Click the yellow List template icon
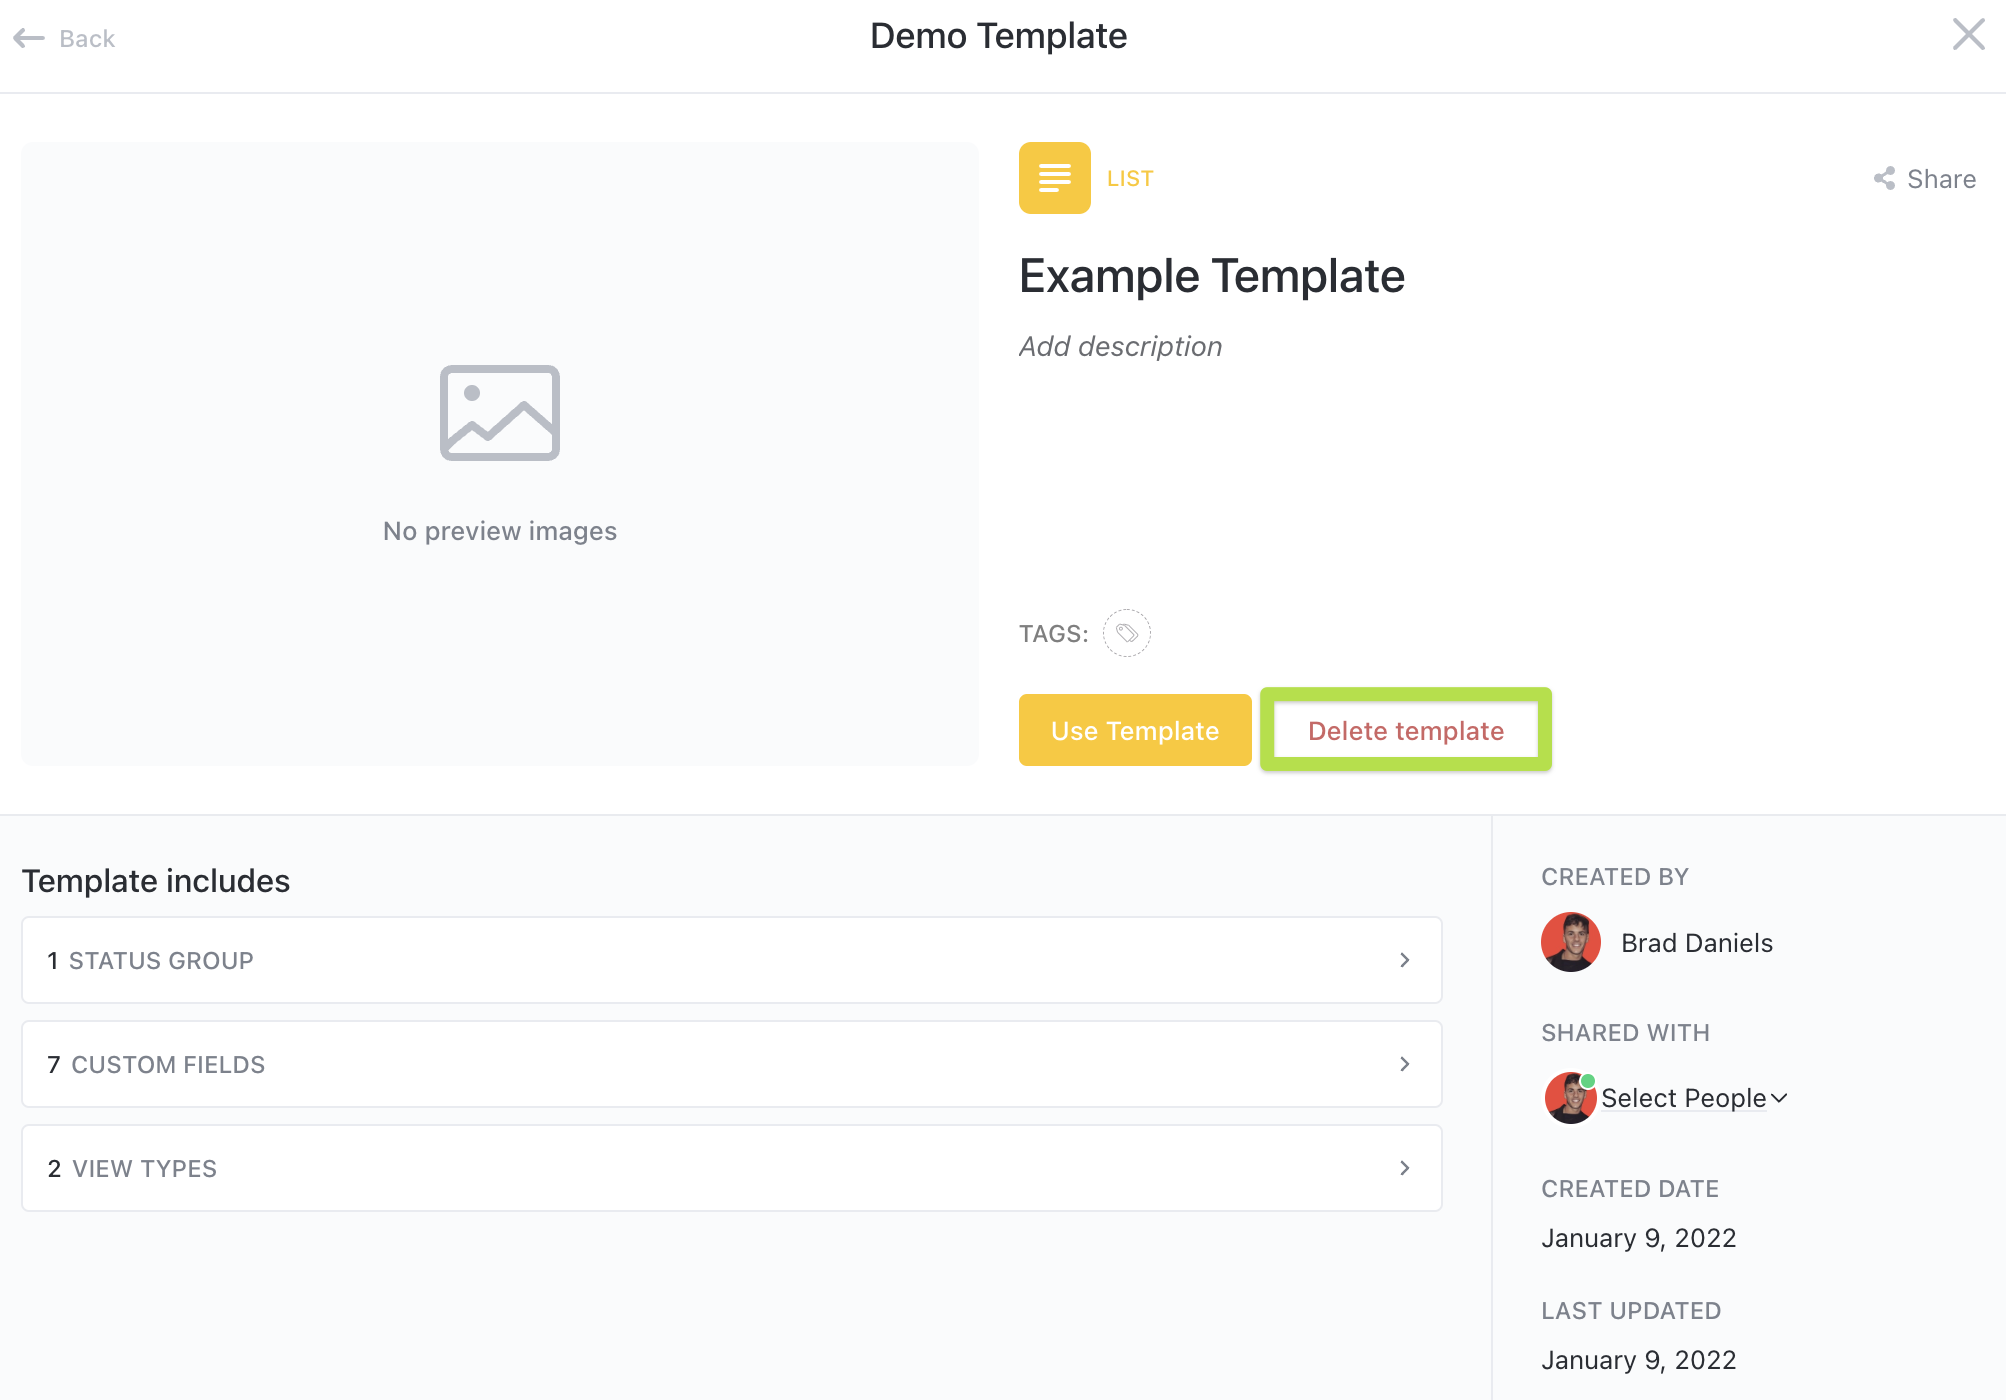Image resolution: width=2006 pixels, height=1400 pixels. pos(1054,178)
